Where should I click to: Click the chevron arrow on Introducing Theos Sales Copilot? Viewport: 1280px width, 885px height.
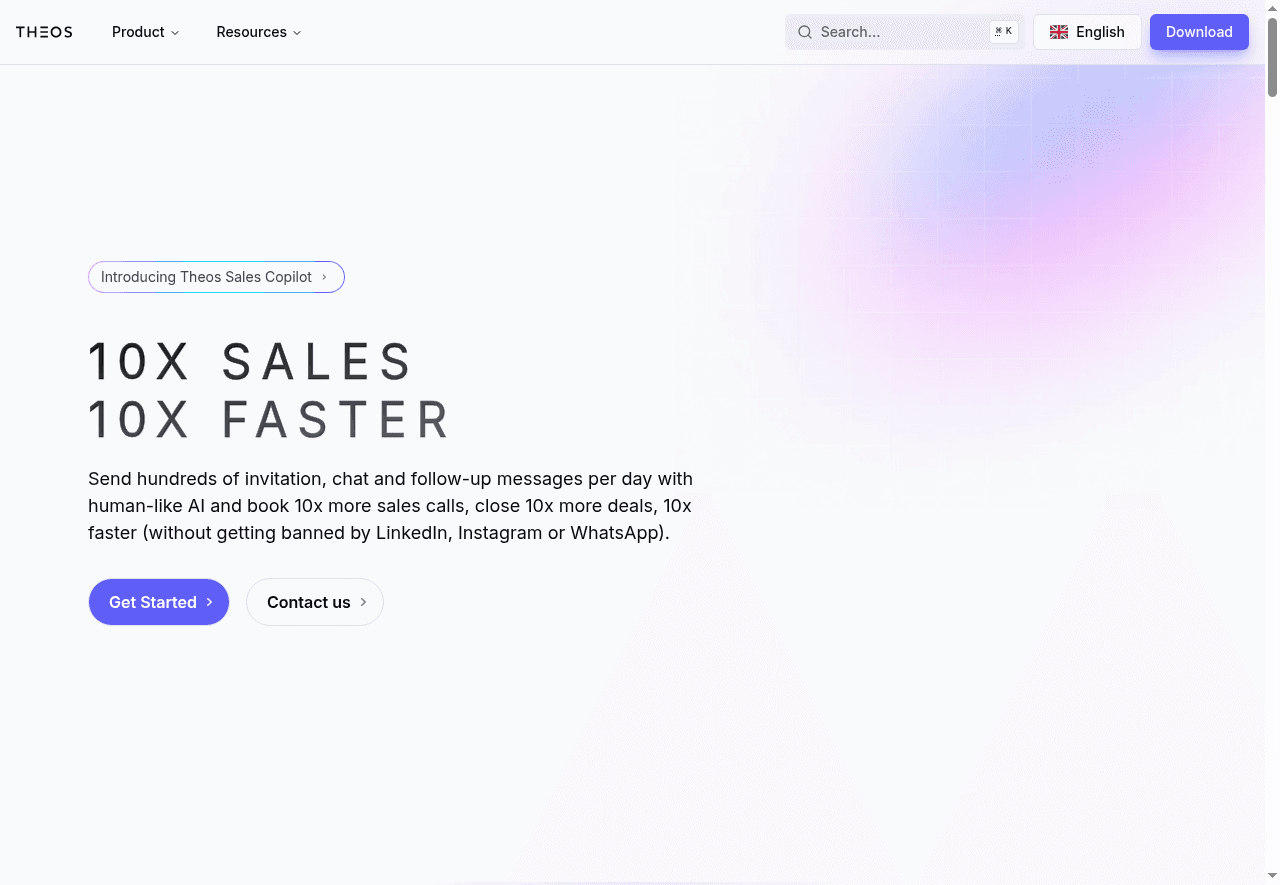pyautogui.click(x=325, y=277)
